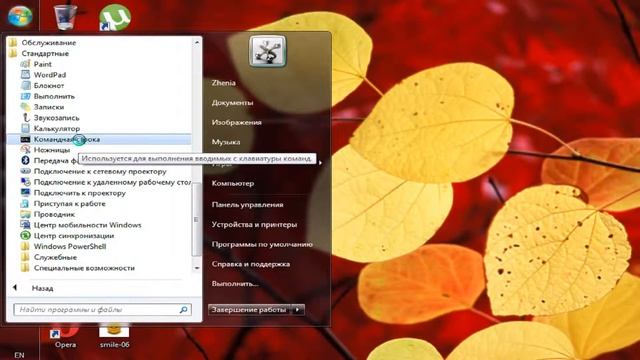The height and width of the screenshot is (360, 640).
Task: Click the green Центр синхронизации icon
Action: [25, 236]
